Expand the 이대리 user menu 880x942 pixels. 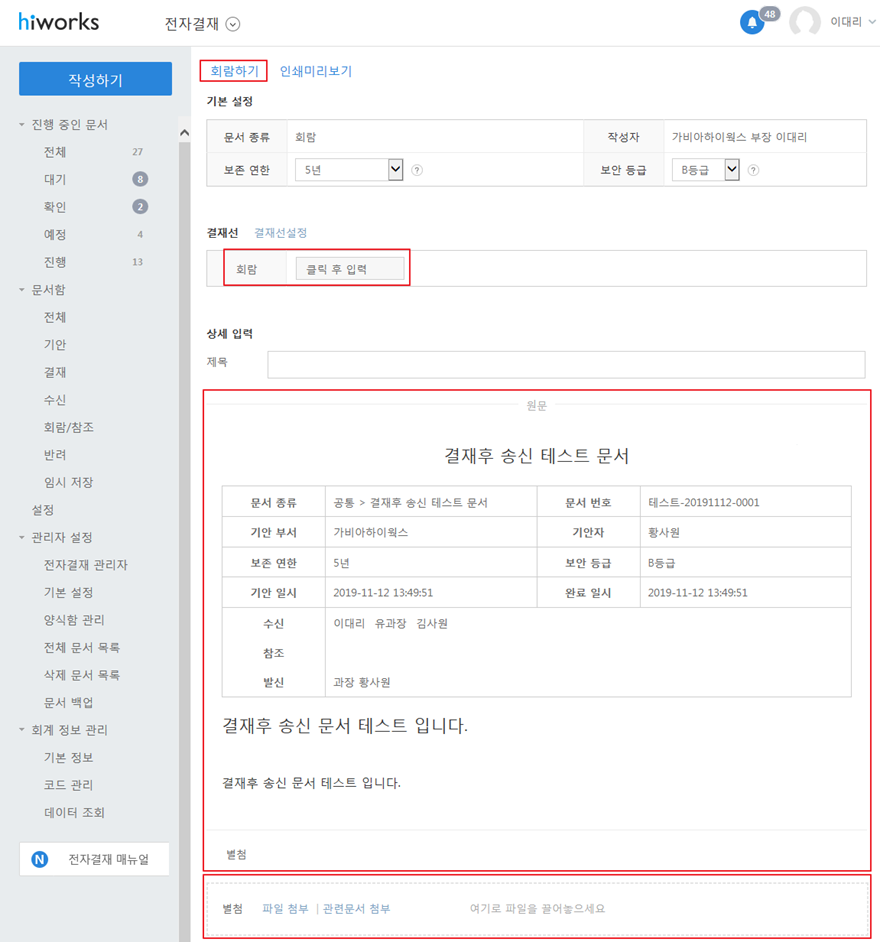point(852,22)
